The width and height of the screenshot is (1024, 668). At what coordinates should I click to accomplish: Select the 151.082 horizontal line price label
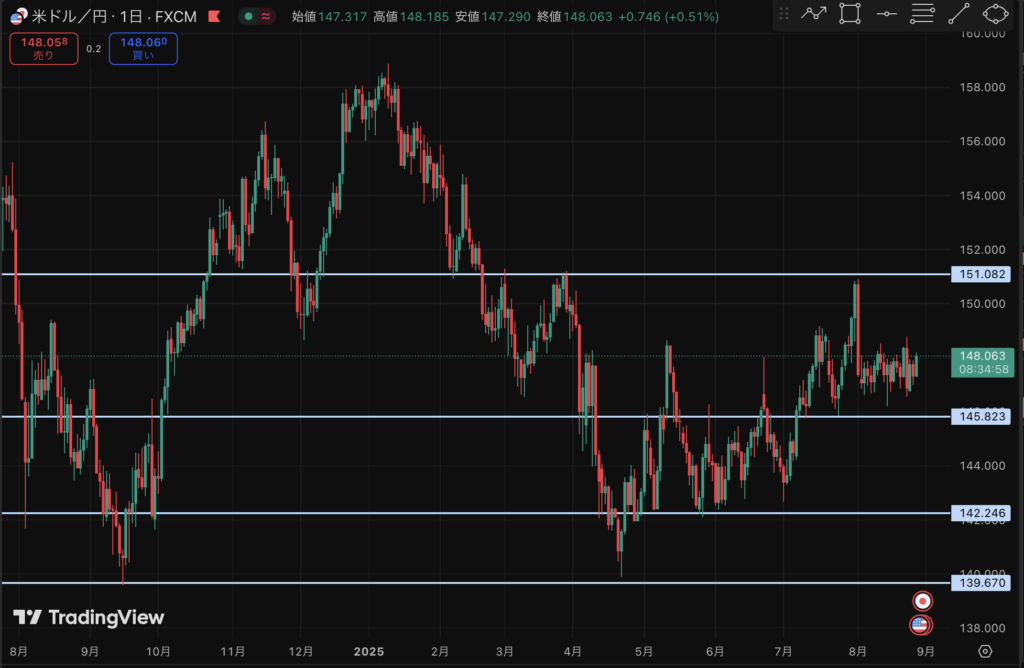(981, 274)
